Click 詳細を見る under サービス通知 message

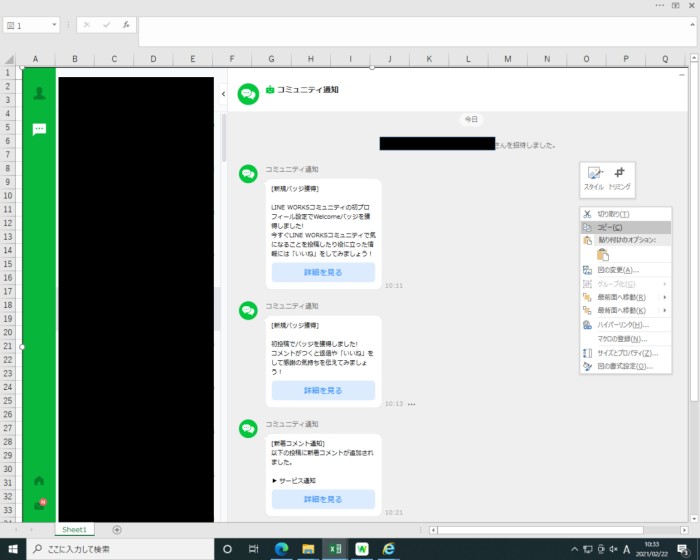[323, 499]
